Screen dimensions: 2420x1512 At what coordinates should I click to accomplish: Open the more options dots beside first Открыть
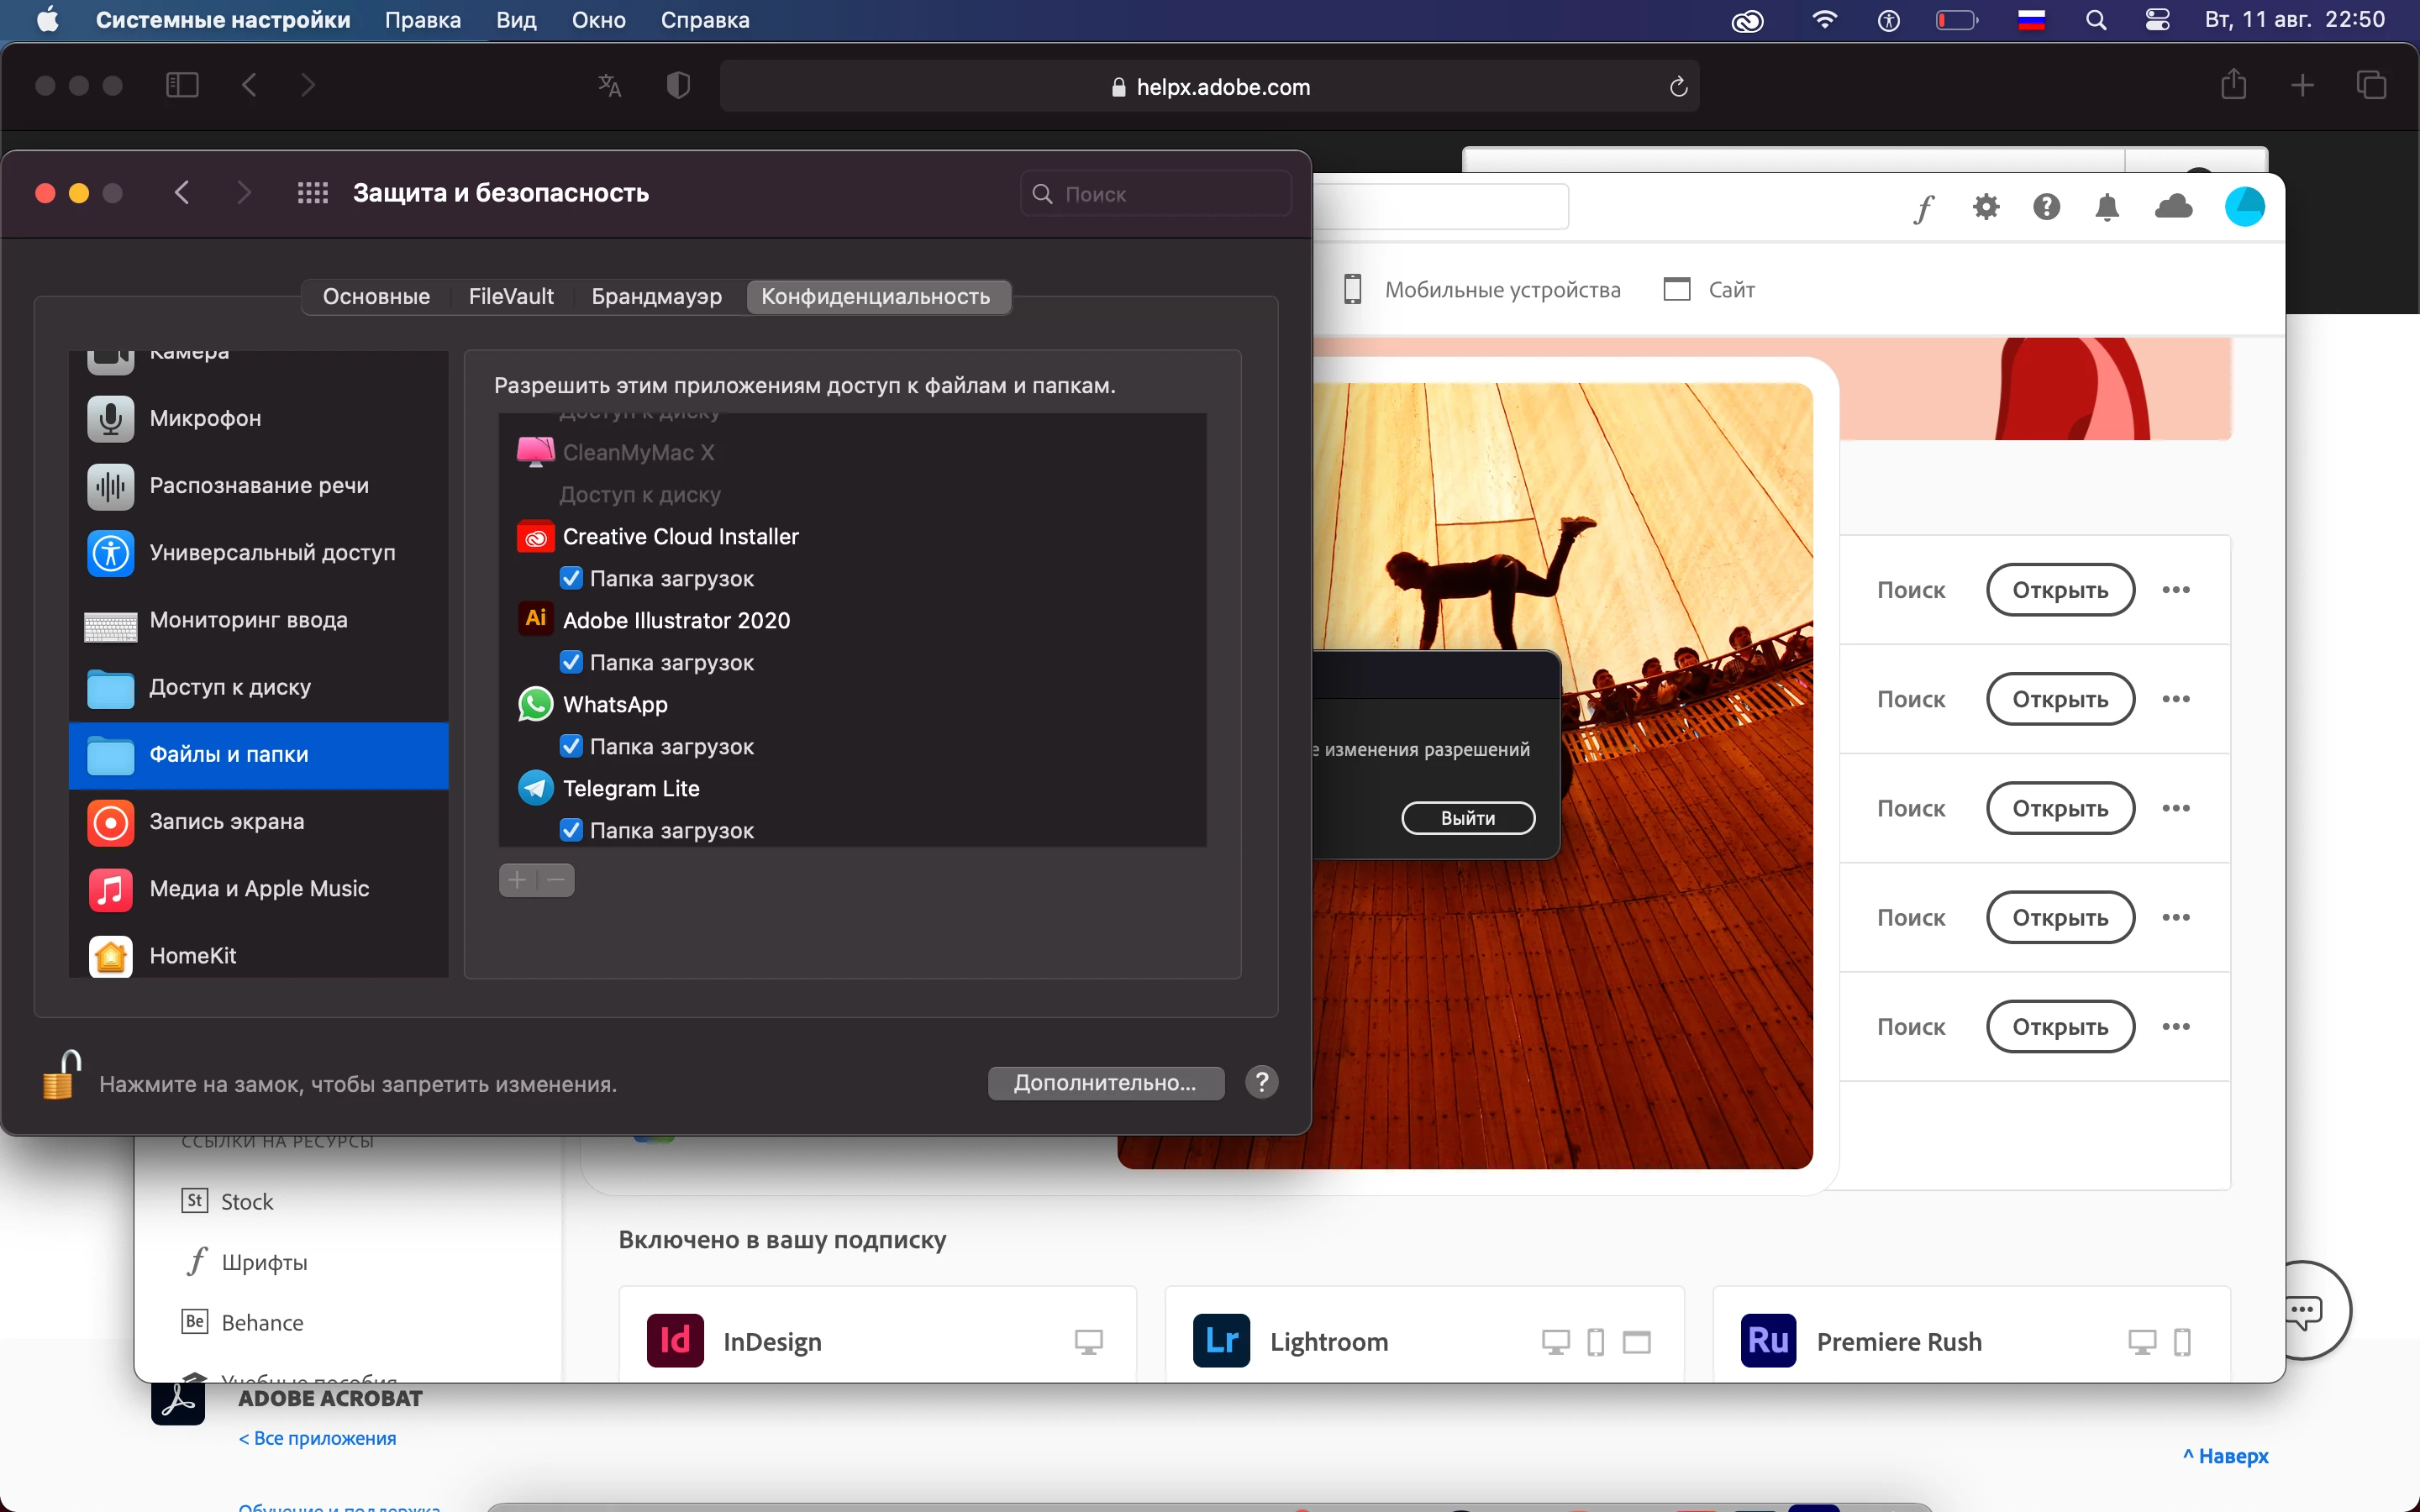(2176, 590)
